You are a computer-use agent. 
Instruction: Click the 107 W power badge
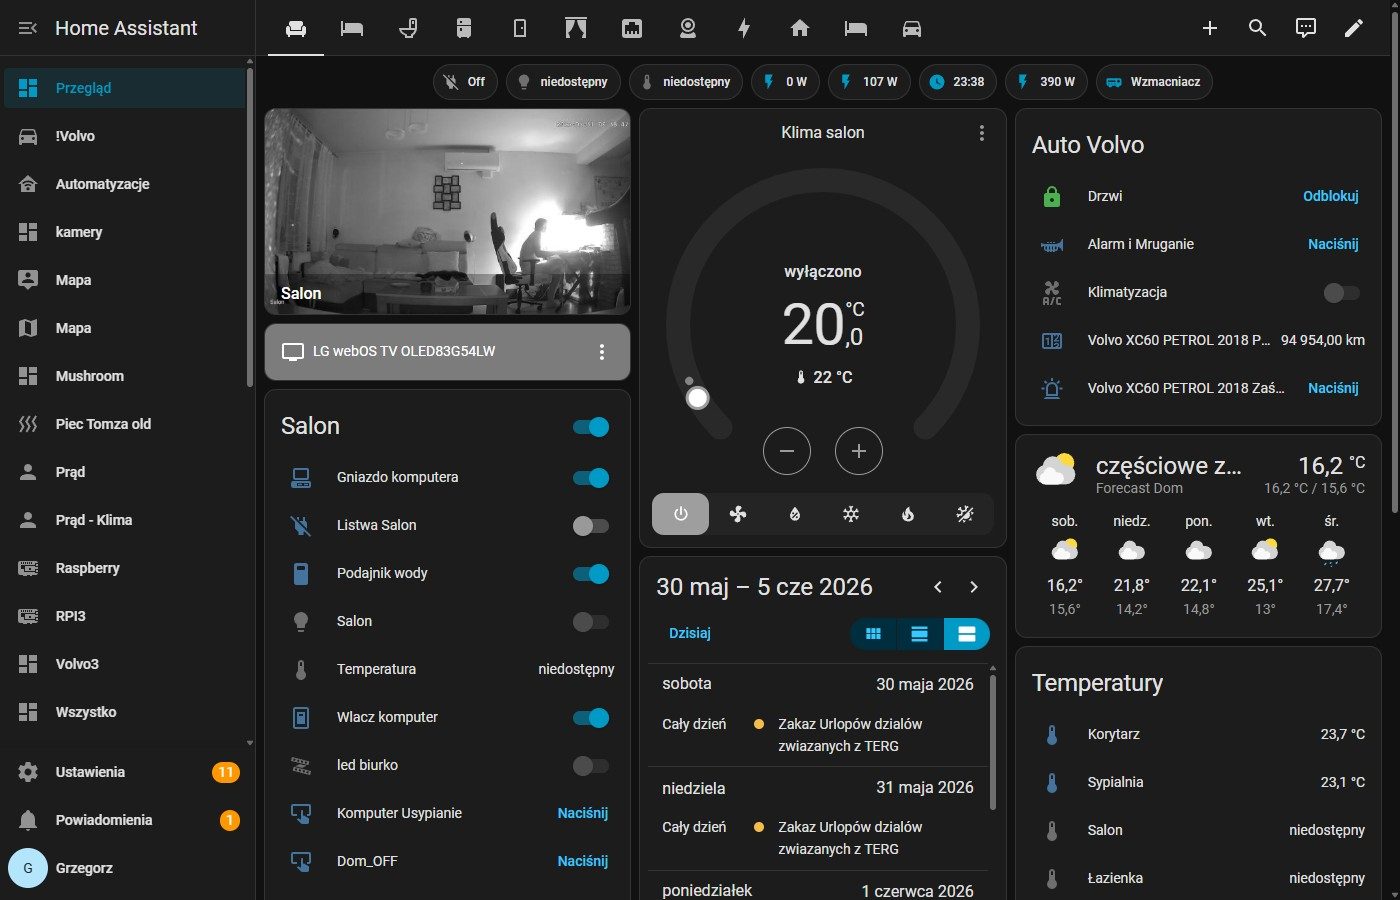pos(869,82)
